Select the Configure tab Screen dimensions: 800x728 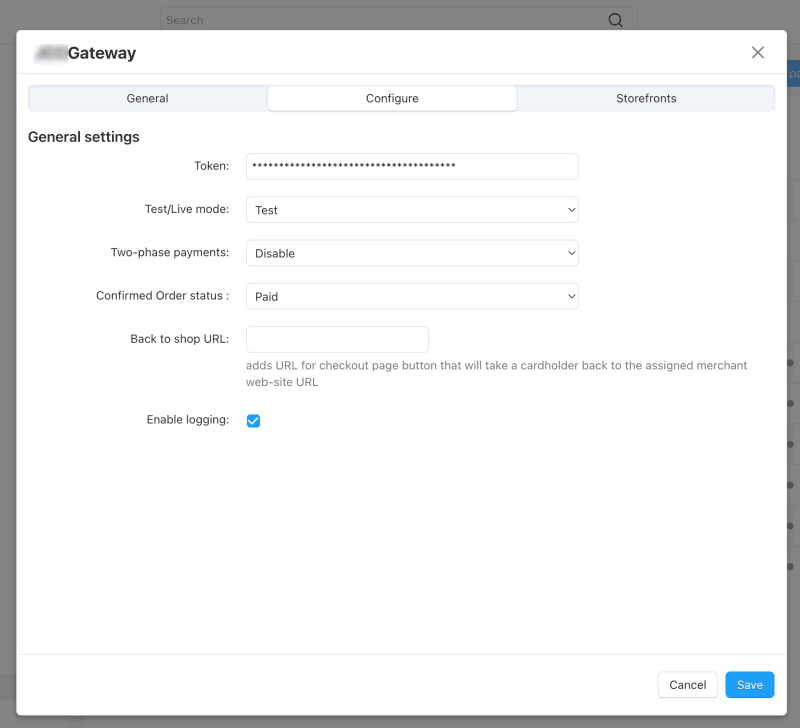click(x=392, y=98)
